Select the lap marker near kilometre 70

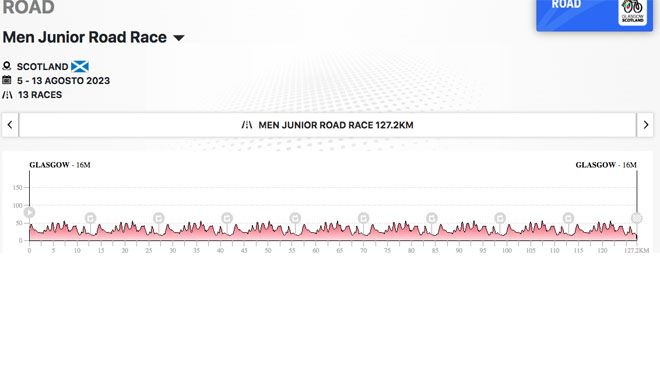363,218
